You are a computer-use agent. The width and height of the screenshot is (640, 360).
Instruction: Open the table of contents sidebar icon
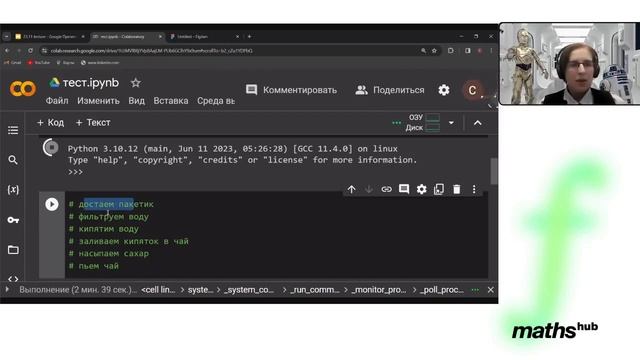pyautogui.click(x=13, y=130)
